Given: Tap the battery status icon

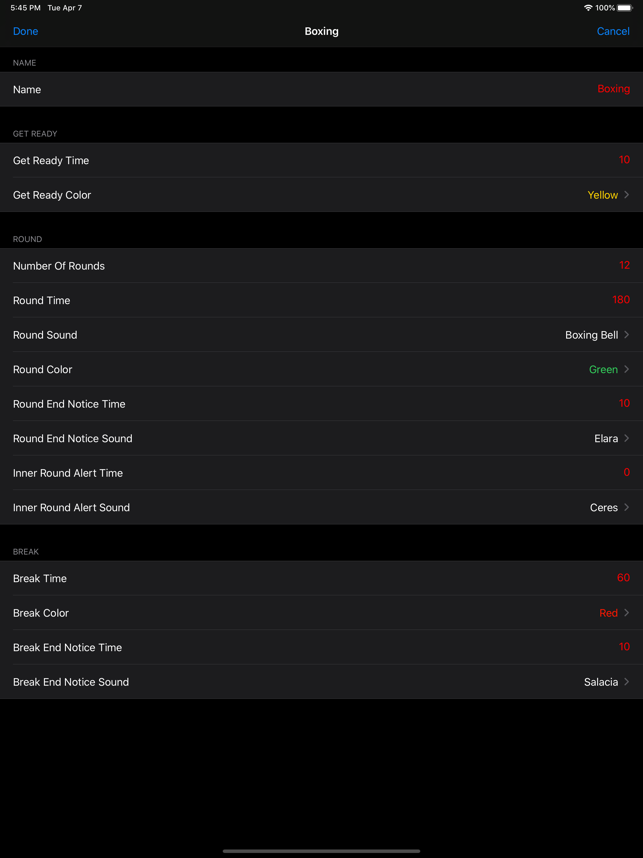Looking at the screenshot, I should pyautogui.click(x=625, y=8).
